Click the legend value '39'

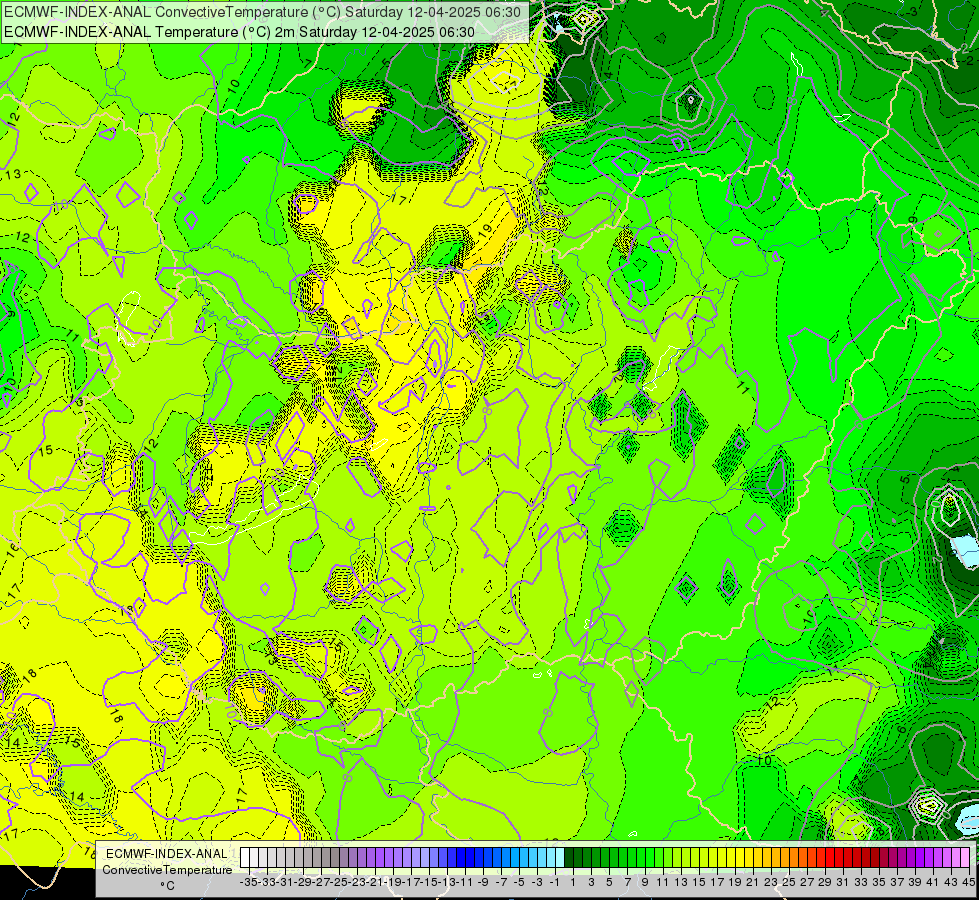[x=914, y=883]
